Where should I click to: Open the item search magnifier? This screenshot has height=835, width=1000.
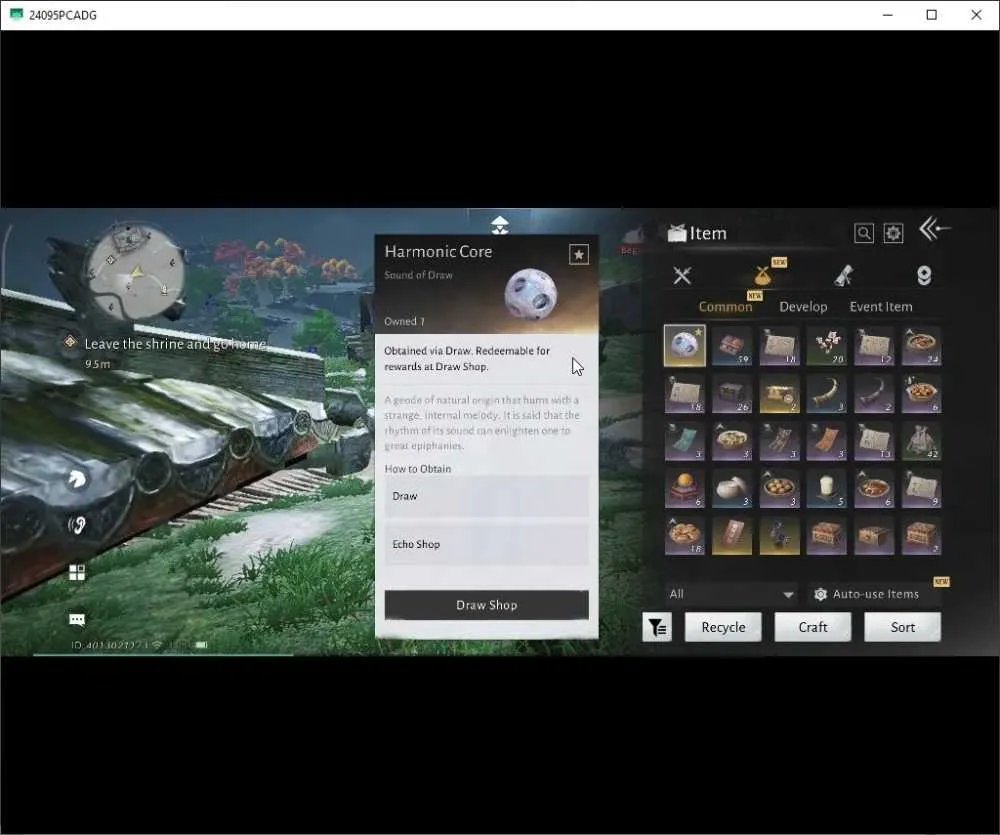(x=864, y=233)
